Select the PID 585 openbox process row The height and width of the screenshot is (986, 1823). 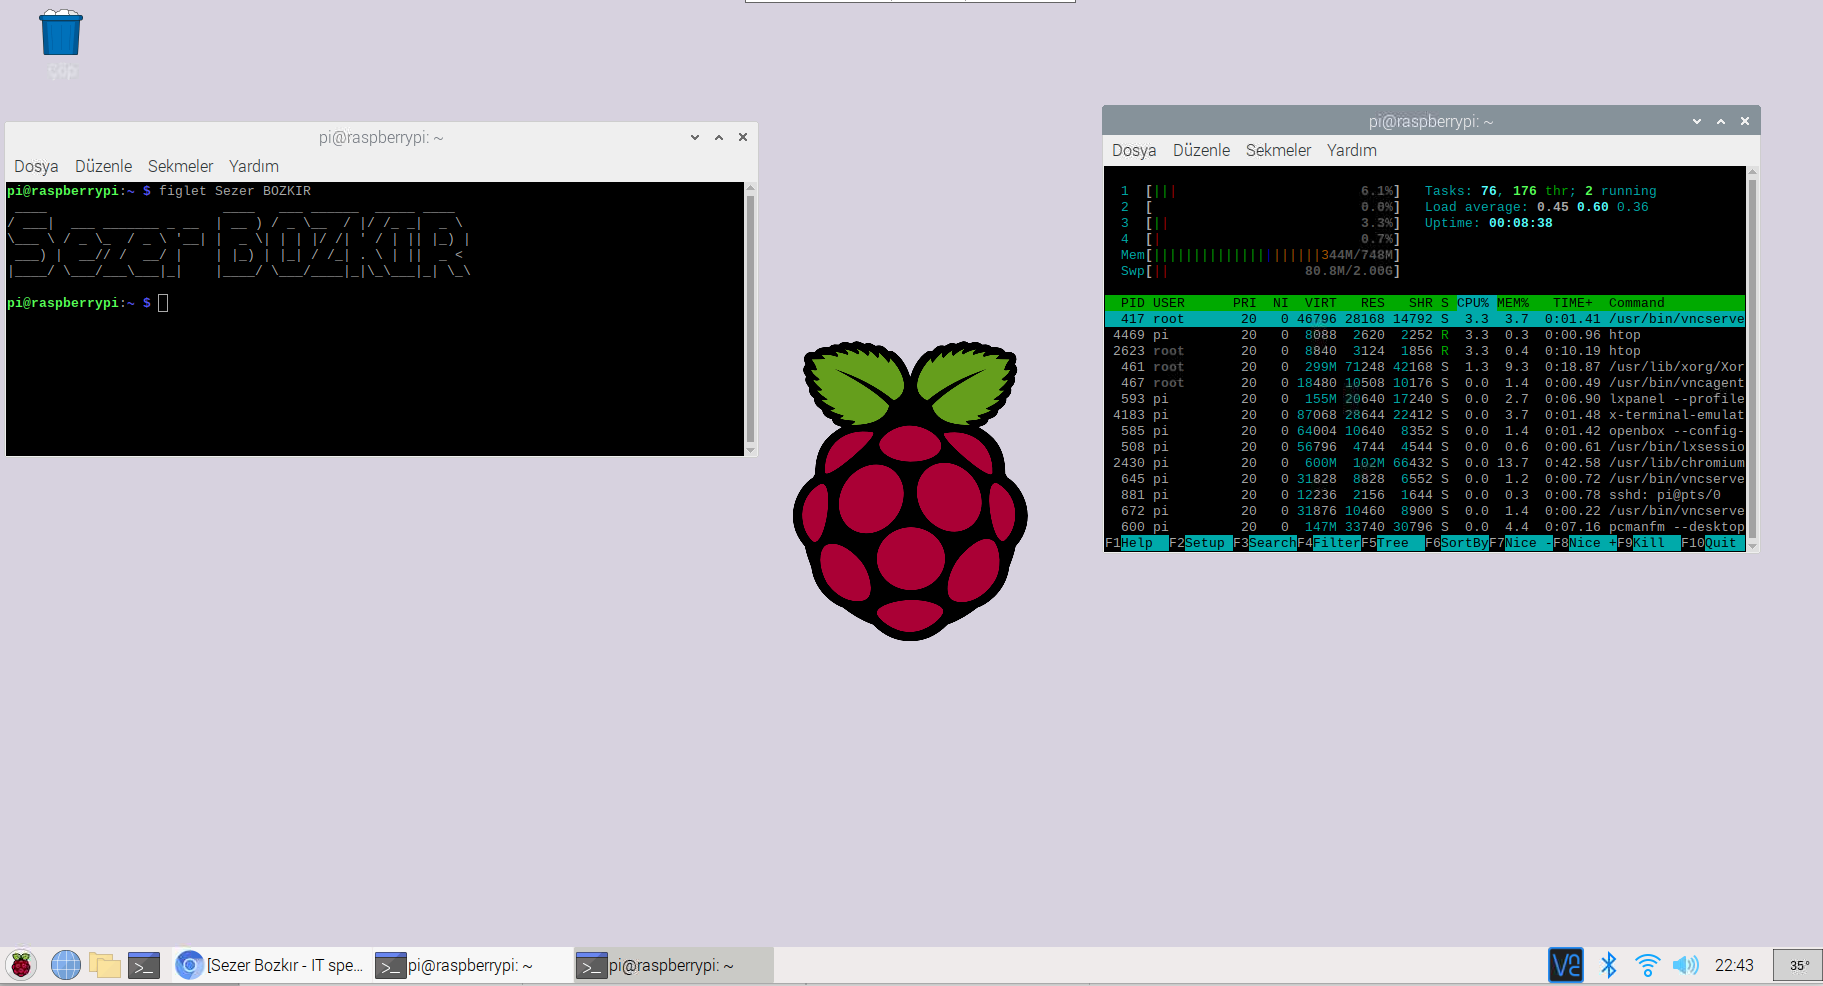point(1425,431)
